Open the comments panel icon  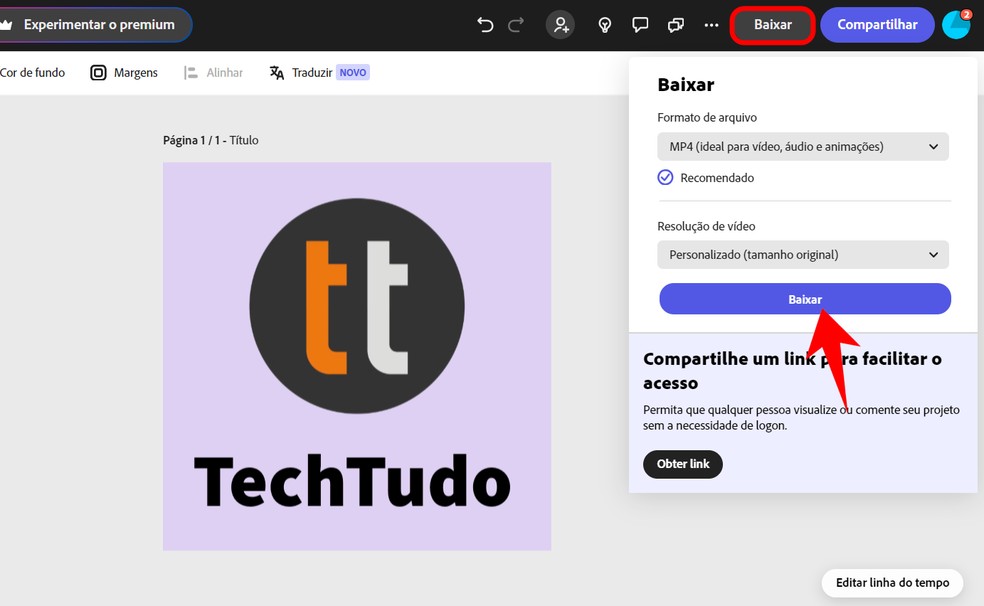coord(640,26)
